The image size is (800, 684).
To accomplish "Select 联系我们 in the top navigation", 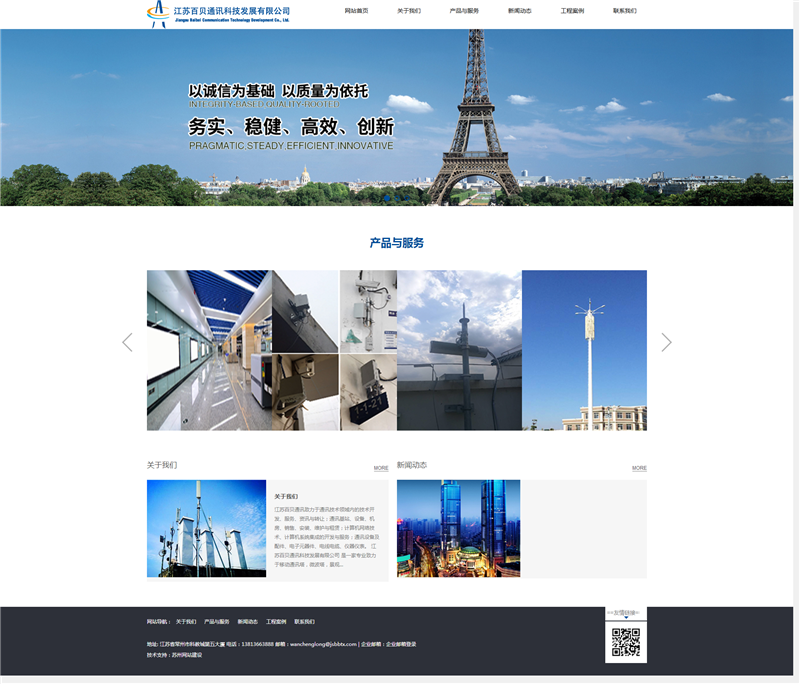I will tap(625, 11).
